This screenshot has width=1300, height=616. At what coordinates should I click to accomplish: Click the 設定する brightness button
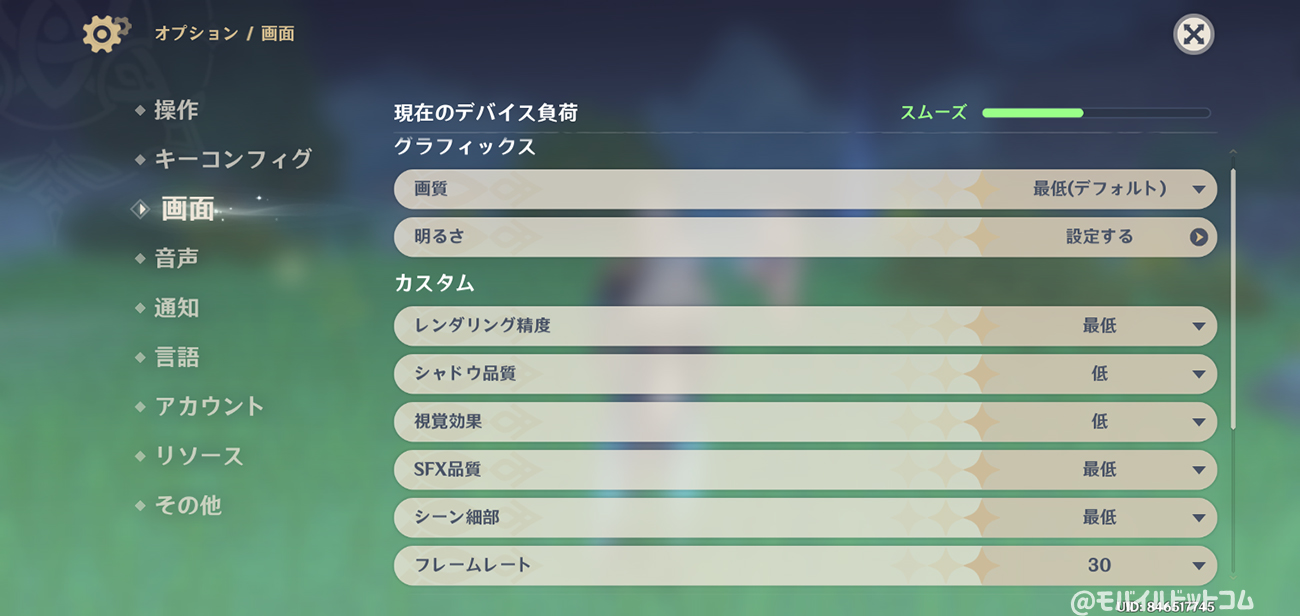click(1099, 238)
